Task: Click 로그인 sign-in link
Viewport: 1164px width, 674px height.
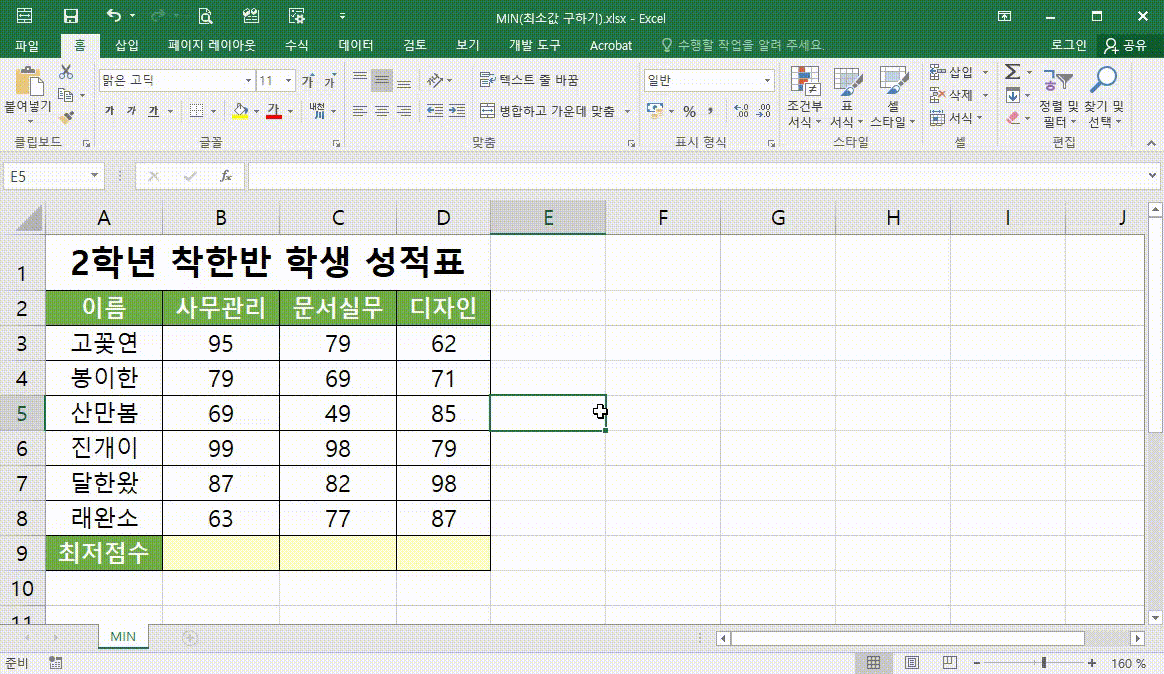Action: [x=1068, y=45]
